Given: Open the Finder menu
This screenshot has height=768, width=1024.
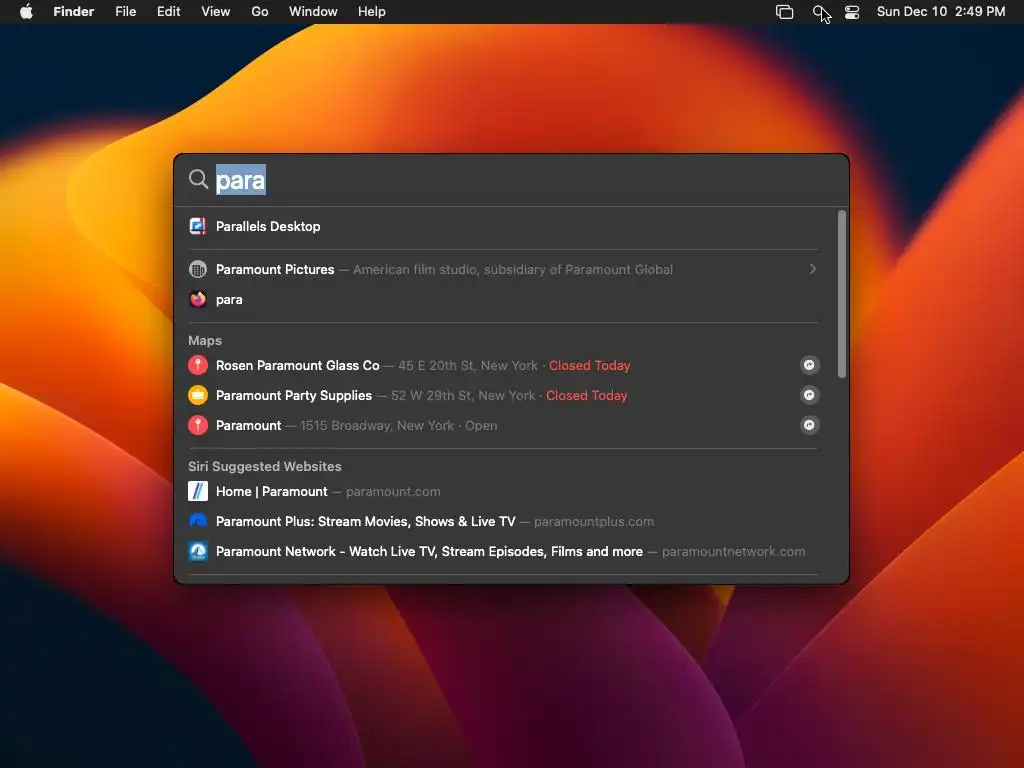Looking at the screenshot, I should 73,12.
